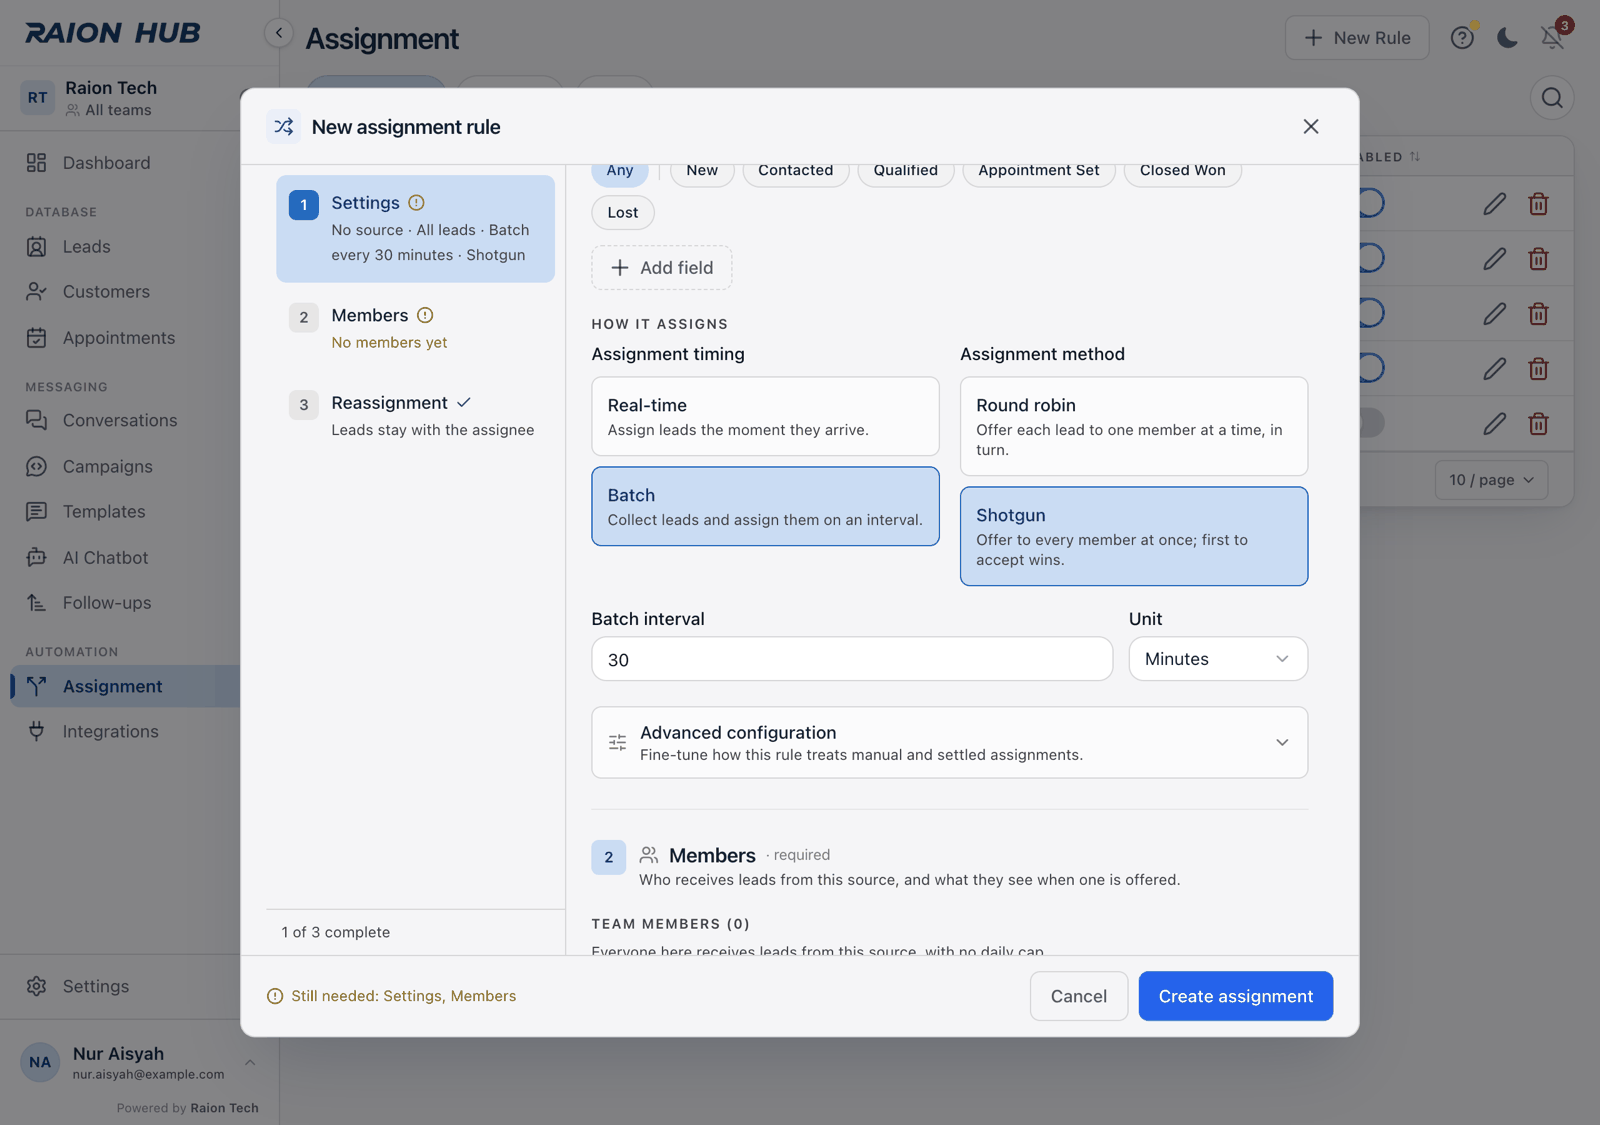Screen dimensions: 1600x1125
Task: Choose the Shotgun assignment method
Action: (x=1134, y=536)
